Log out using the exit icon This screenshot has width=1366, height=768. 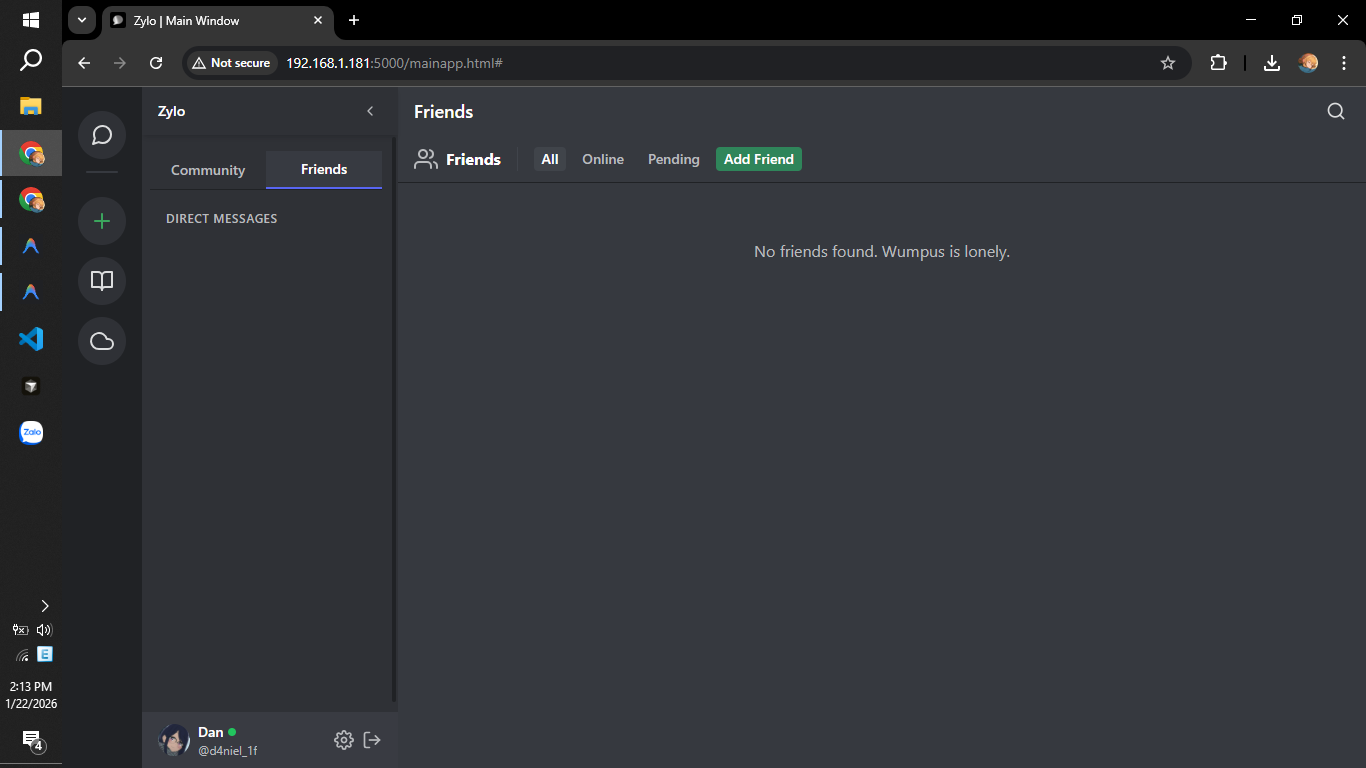[x=372, y=740]
